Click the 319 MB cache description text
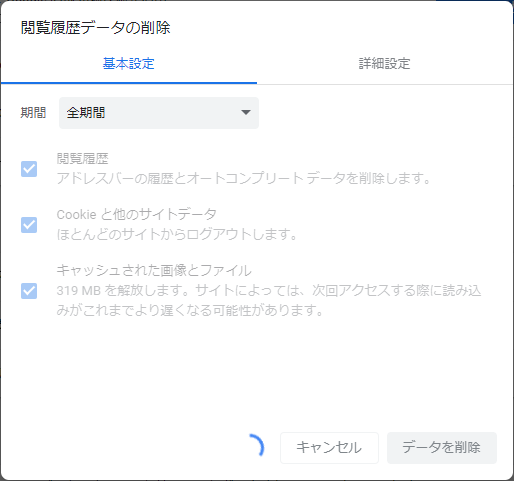The height and width of the screenshot is (481, 514). (x=269, y=300)
